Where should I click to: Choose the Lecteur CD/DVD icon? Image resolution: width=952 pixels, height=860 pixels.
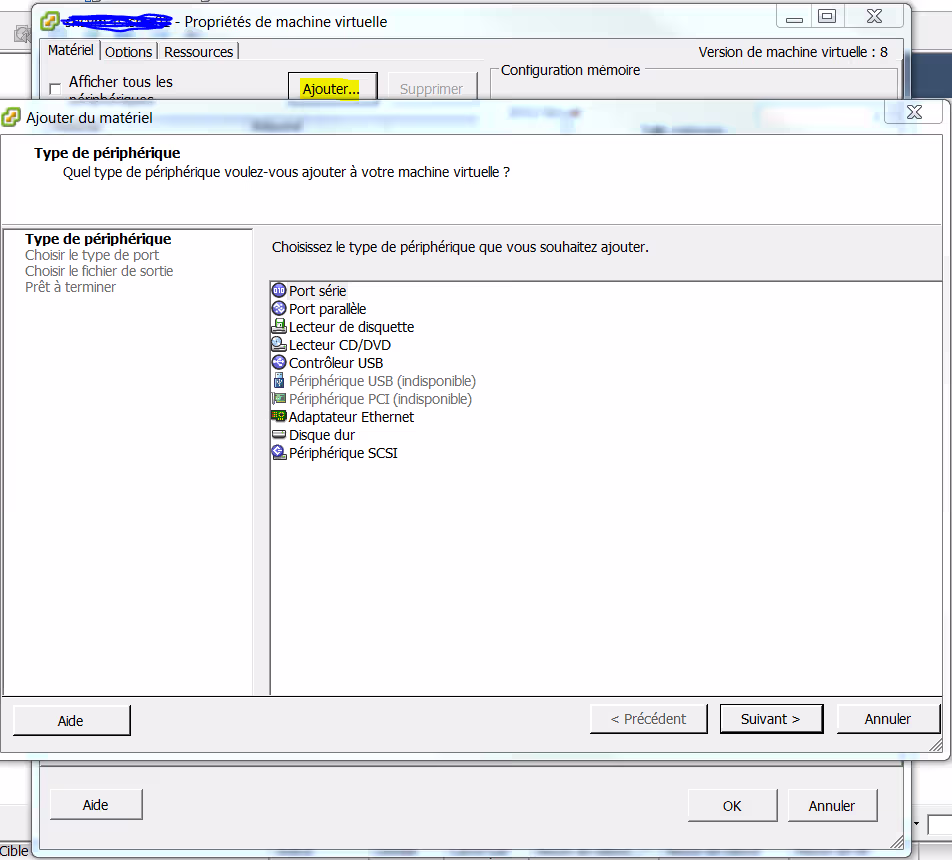pos(279,344)
